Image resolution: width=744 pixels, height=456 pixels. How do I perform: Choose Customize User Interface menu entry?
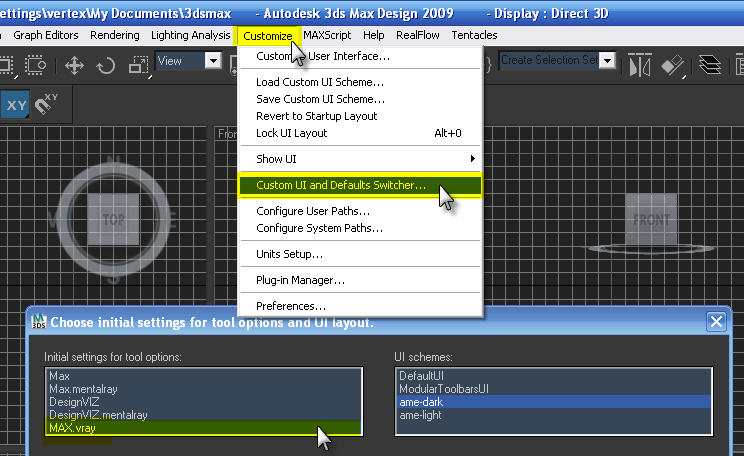click(x=360, y=56)
